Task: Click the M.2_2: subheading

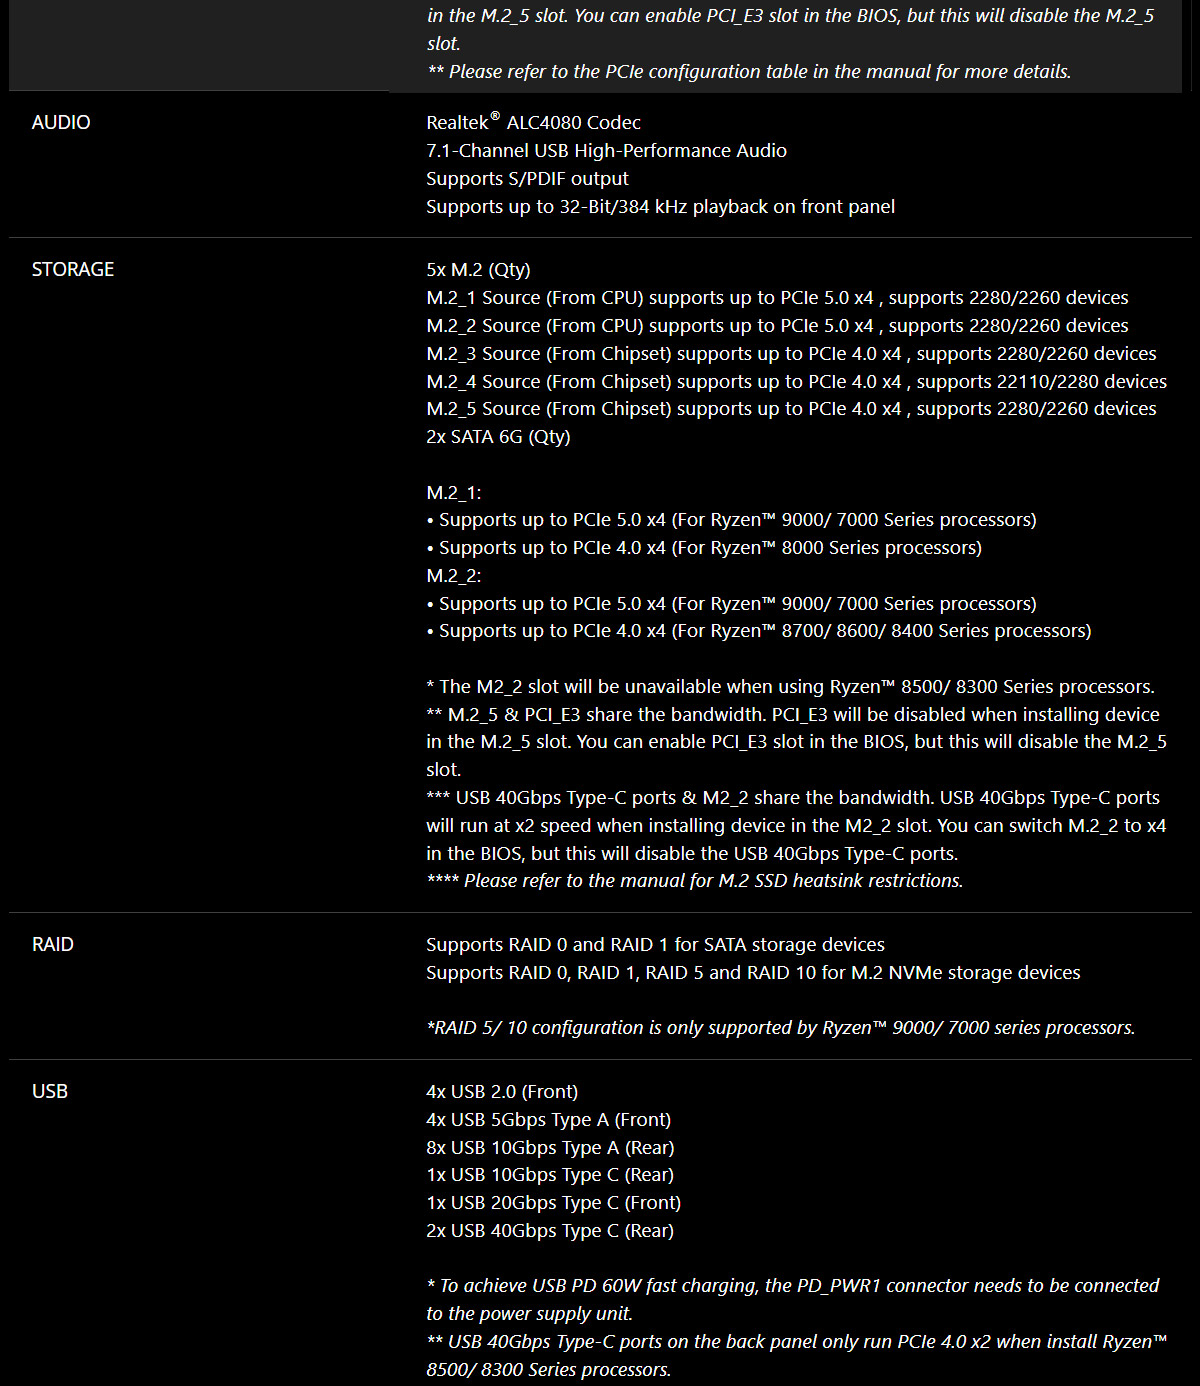Action: click(x=454, y=576)
